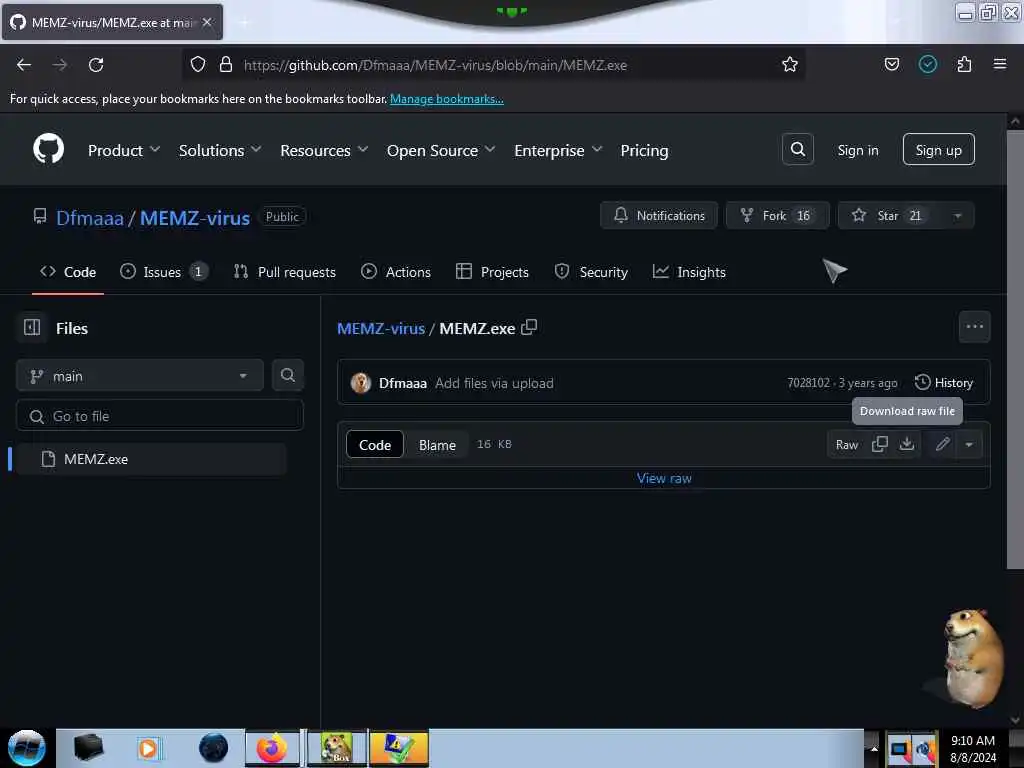Click Manage bookmarks link
The height and width of the screenshot is (768, 1024).
pos(447,99)
